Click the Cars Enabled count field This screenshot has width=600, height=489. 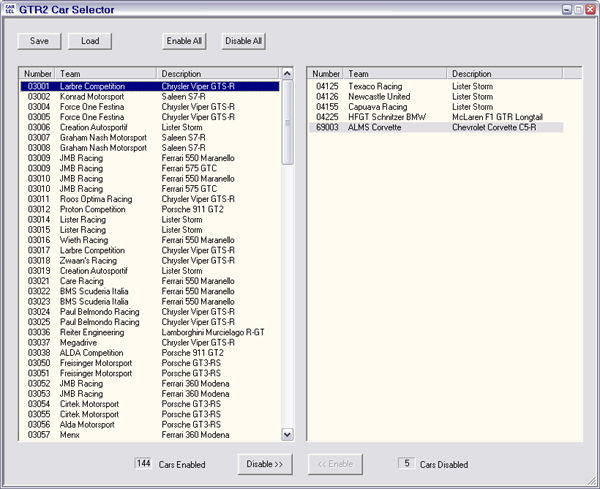tap(143, 463)
